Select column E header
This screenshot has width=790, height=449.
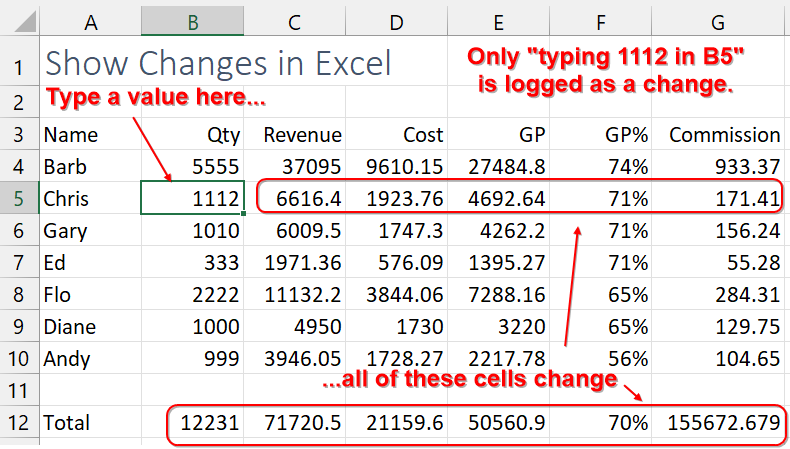[x=499, y=20]
